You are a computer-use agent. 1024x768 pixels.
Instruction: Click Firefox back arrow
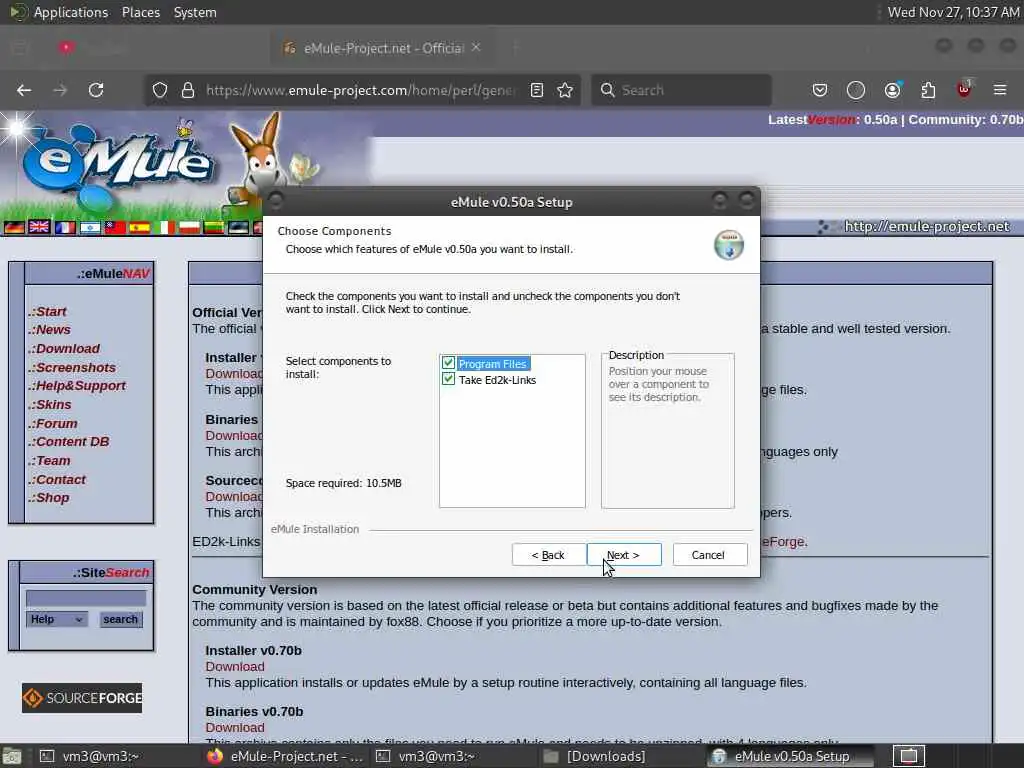[24, 90]
